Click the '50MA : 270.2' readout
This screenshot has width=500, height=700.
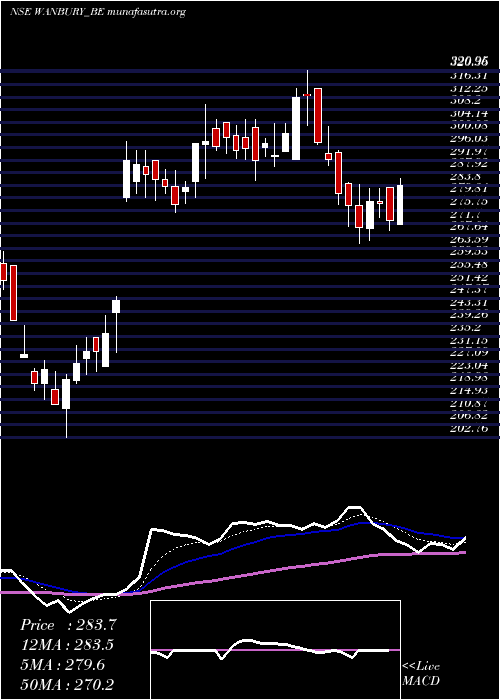click(67, 685)
